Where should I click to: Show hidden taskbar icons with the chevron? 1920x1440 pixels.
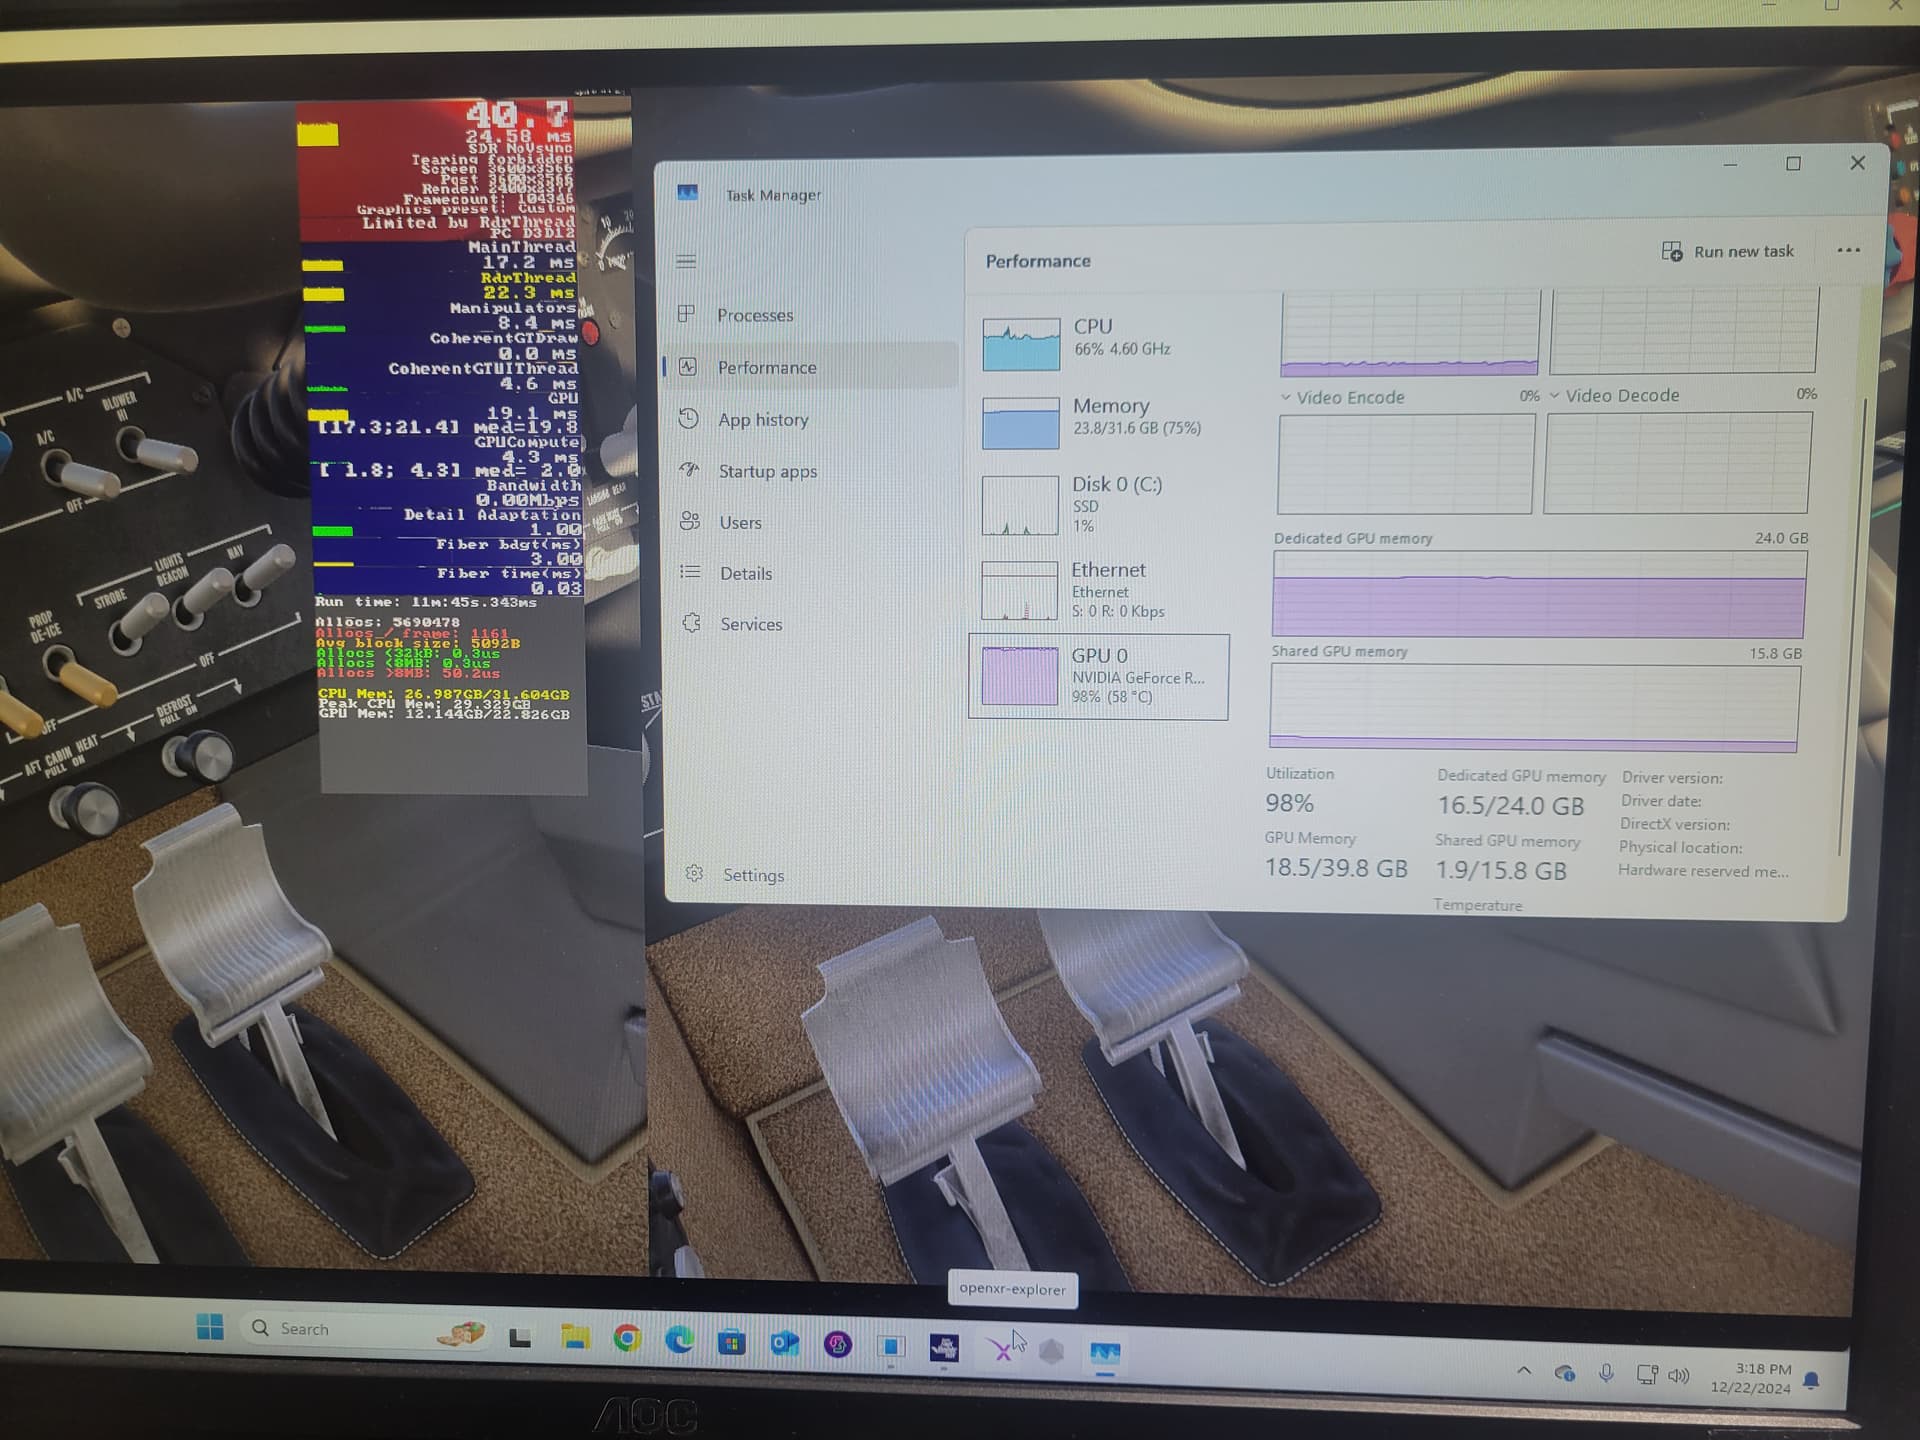1525,1371
